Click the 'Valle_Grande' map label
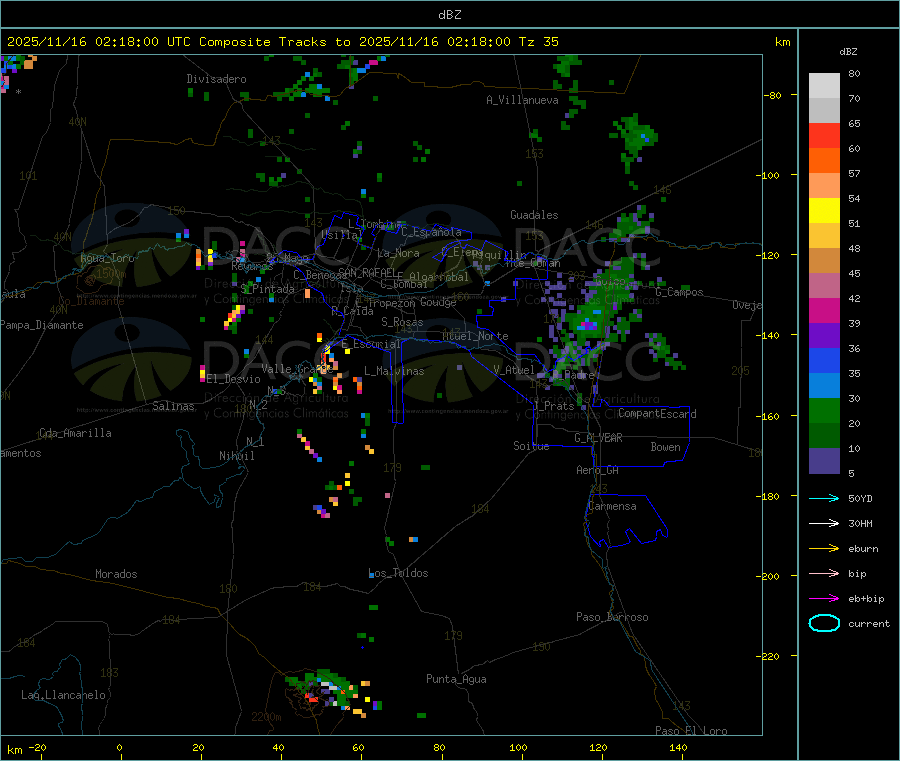The height and width of the screenshot is (761, 900). [297, 369]
